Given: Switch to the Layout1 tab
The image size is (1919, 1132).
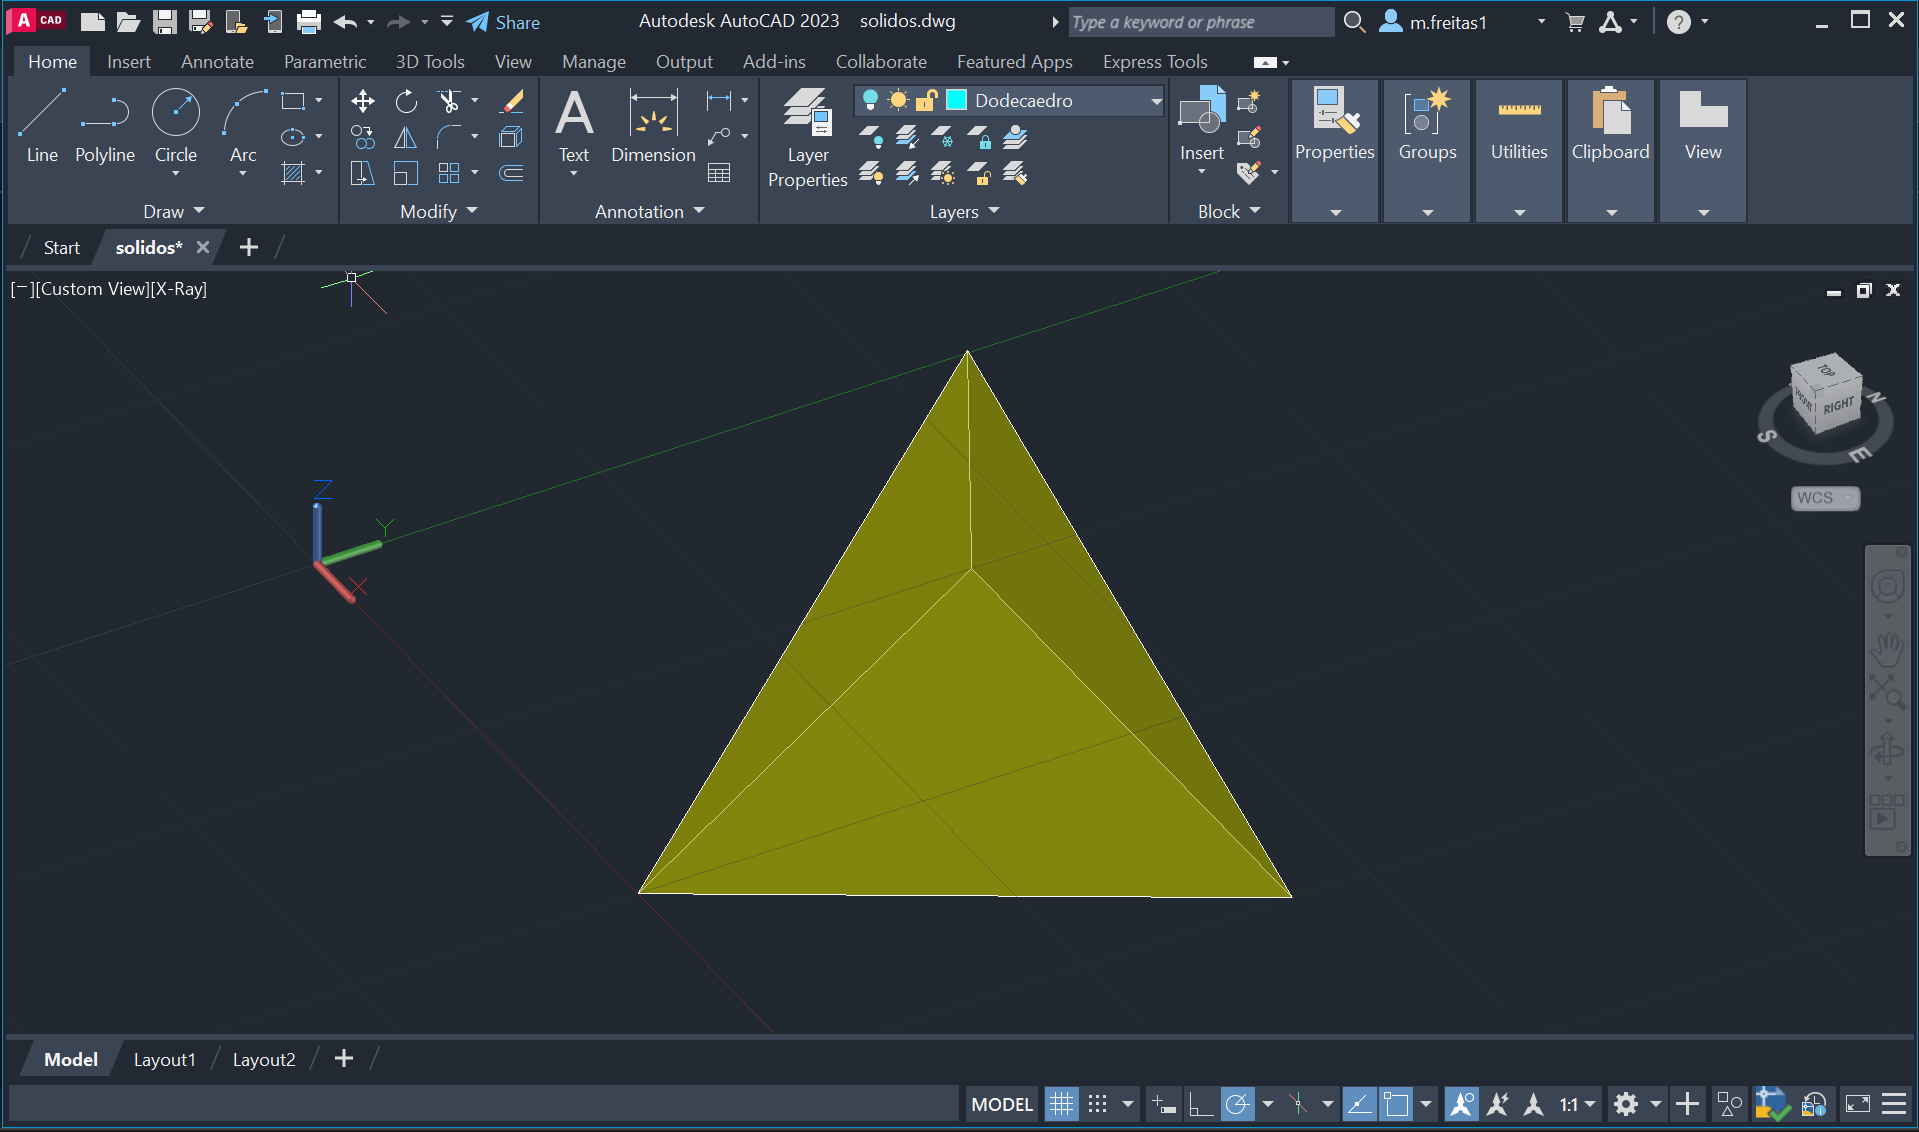Looking at the screenshot, I should coord(164,1059).
